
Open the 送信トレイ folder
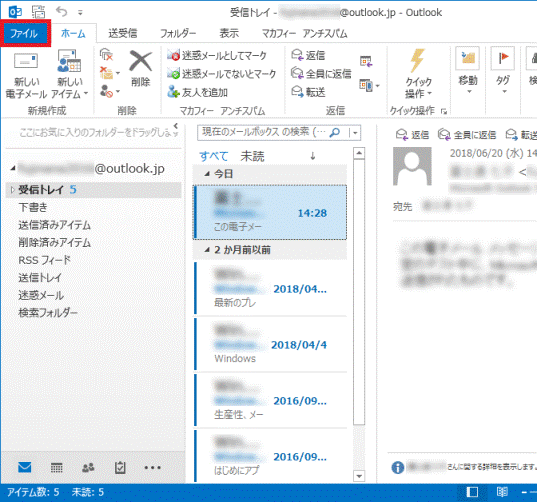coord(40,278)
